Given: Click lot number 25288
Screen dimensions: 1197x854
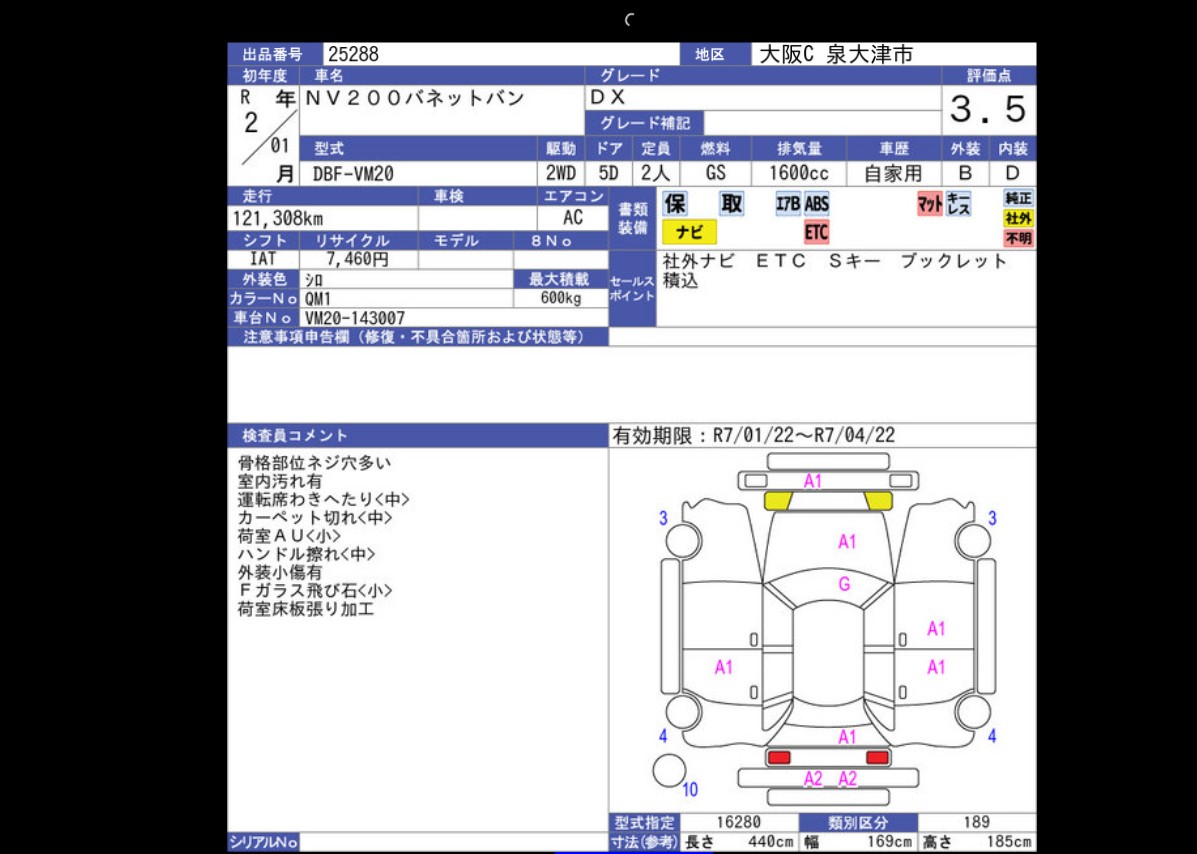Looking at the screenshot, I should point(353,54).
